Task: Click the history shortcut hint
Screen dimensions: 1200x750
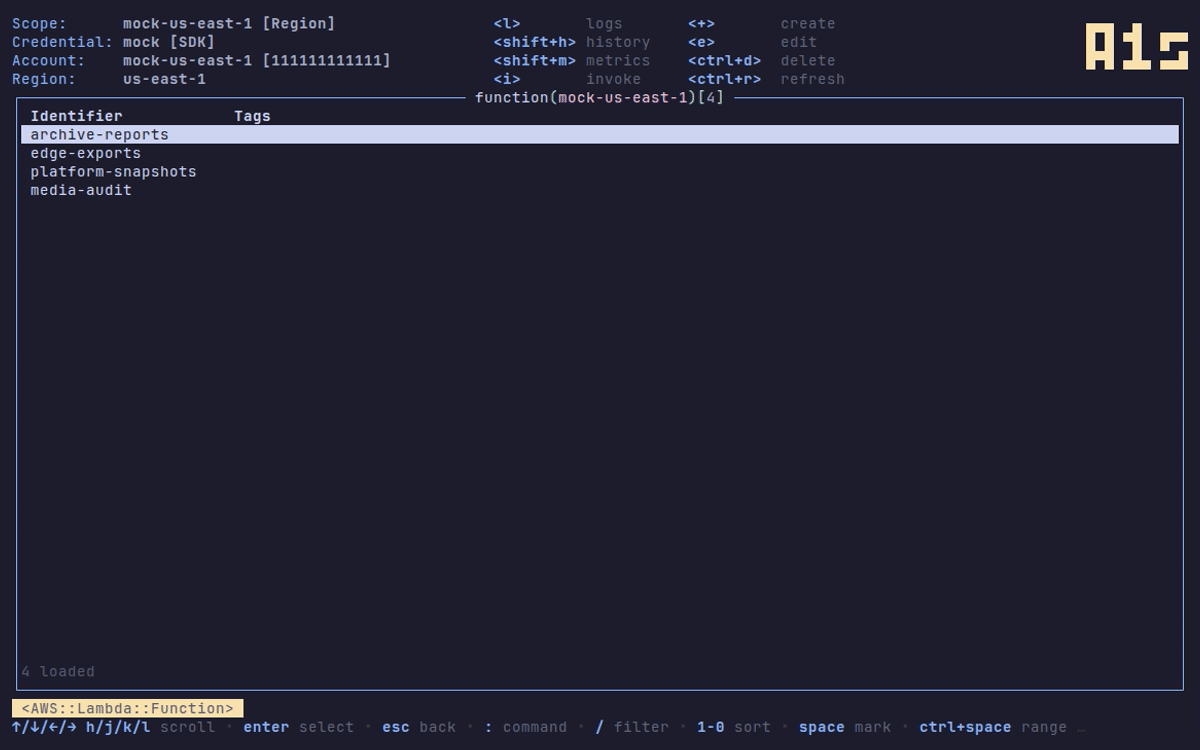Action: point(618,42)
